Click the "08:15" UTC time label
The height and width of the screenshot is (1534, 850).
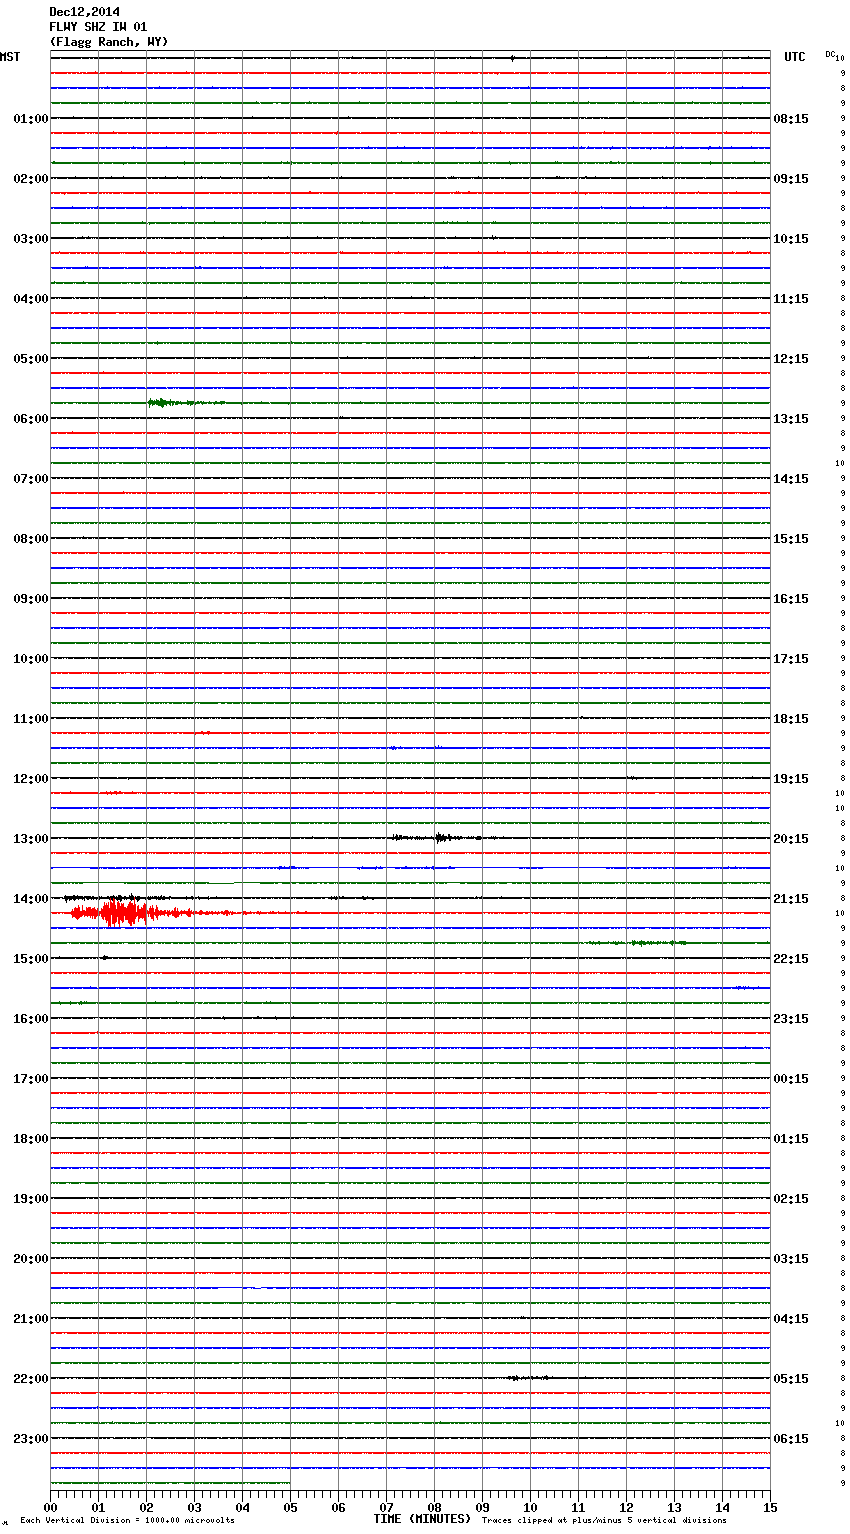791,119
